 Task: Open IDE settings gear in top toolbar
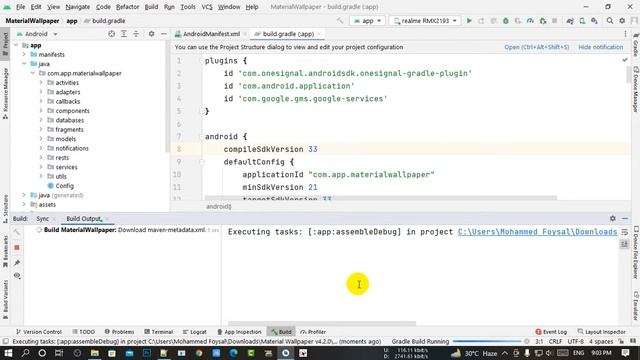[622, 20]
